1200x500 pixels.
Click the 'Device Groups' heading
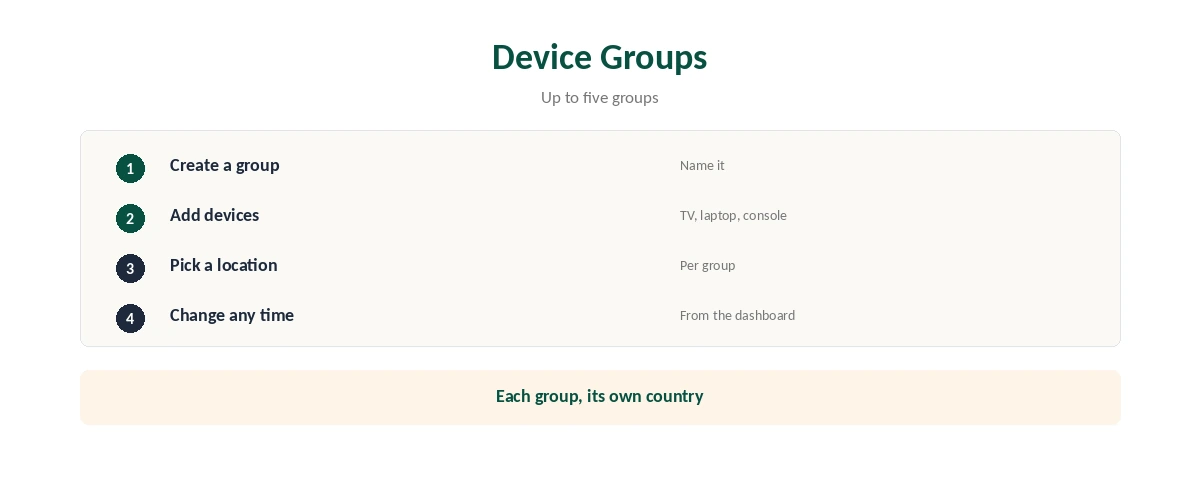(x=599, y=57)
